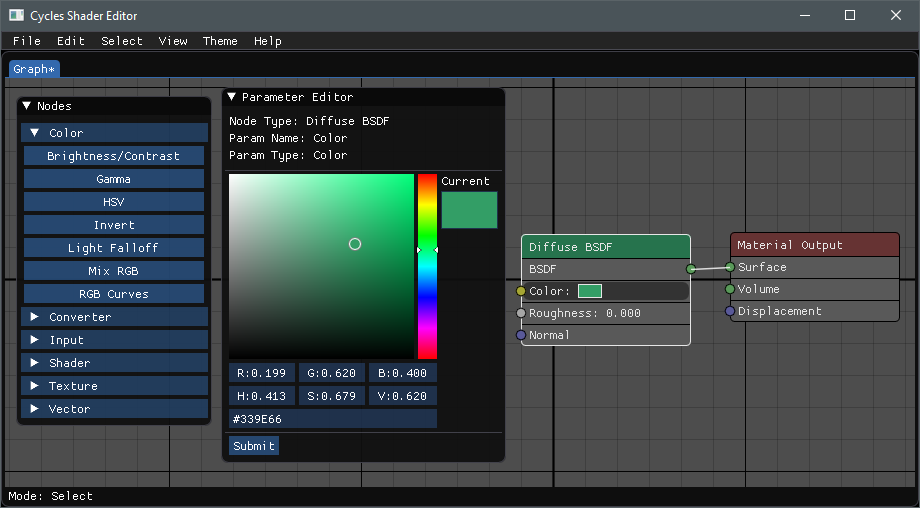
Task: Select the Material Output node header
Action: click(x=815, y=245)
